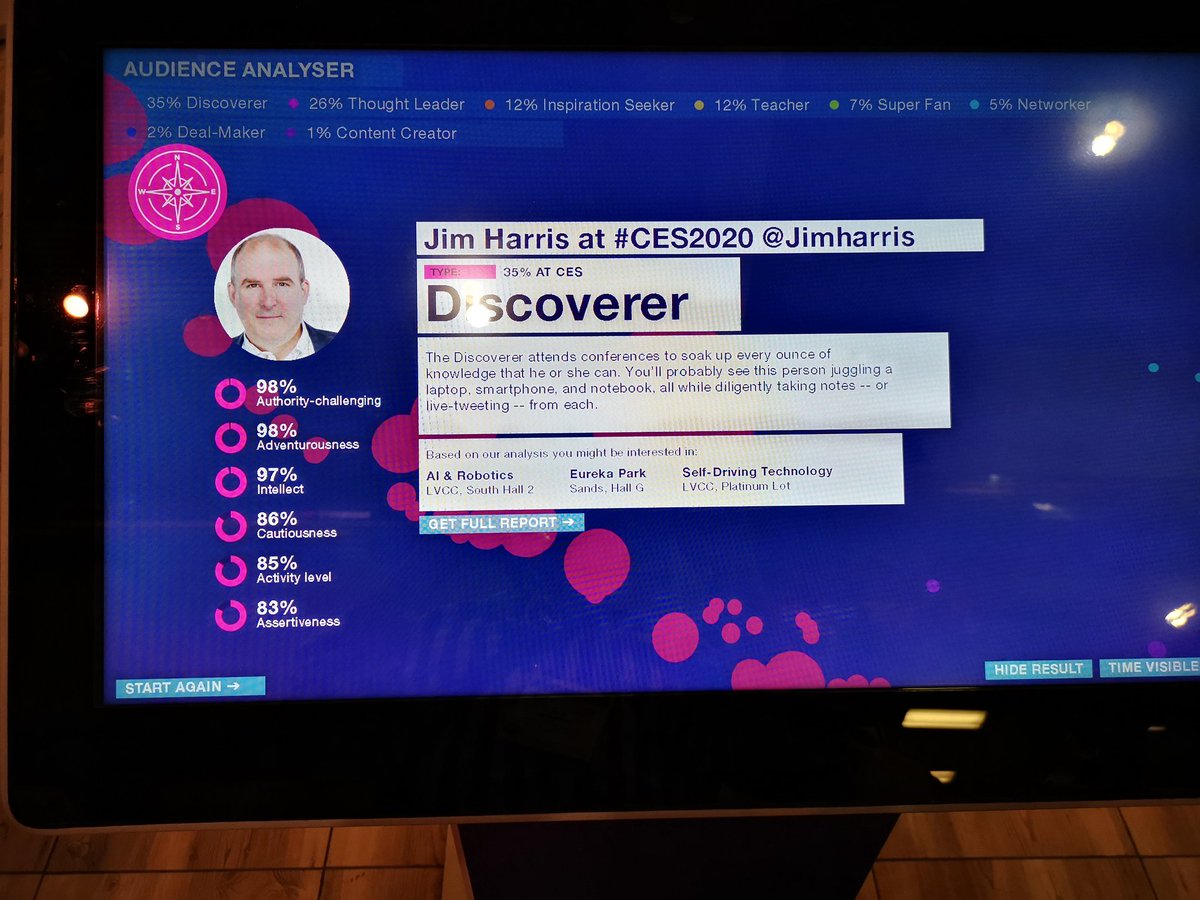Tap the pink compass Discoverer icon
Viewport: 1200px width, 900px height.
coord(178,191)
